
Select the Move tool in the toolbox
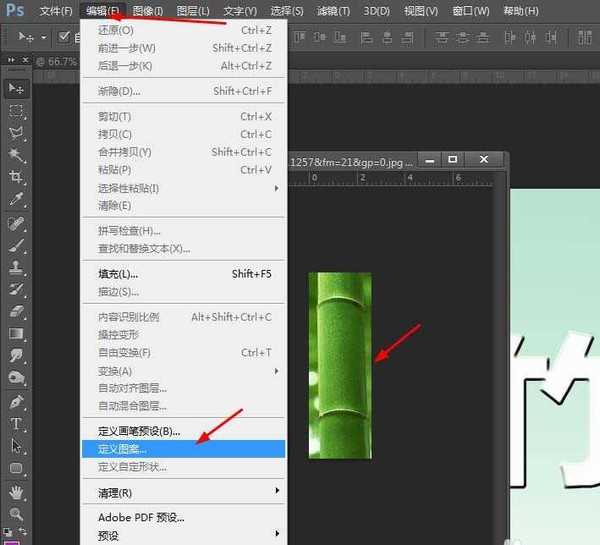coord(17,89)
